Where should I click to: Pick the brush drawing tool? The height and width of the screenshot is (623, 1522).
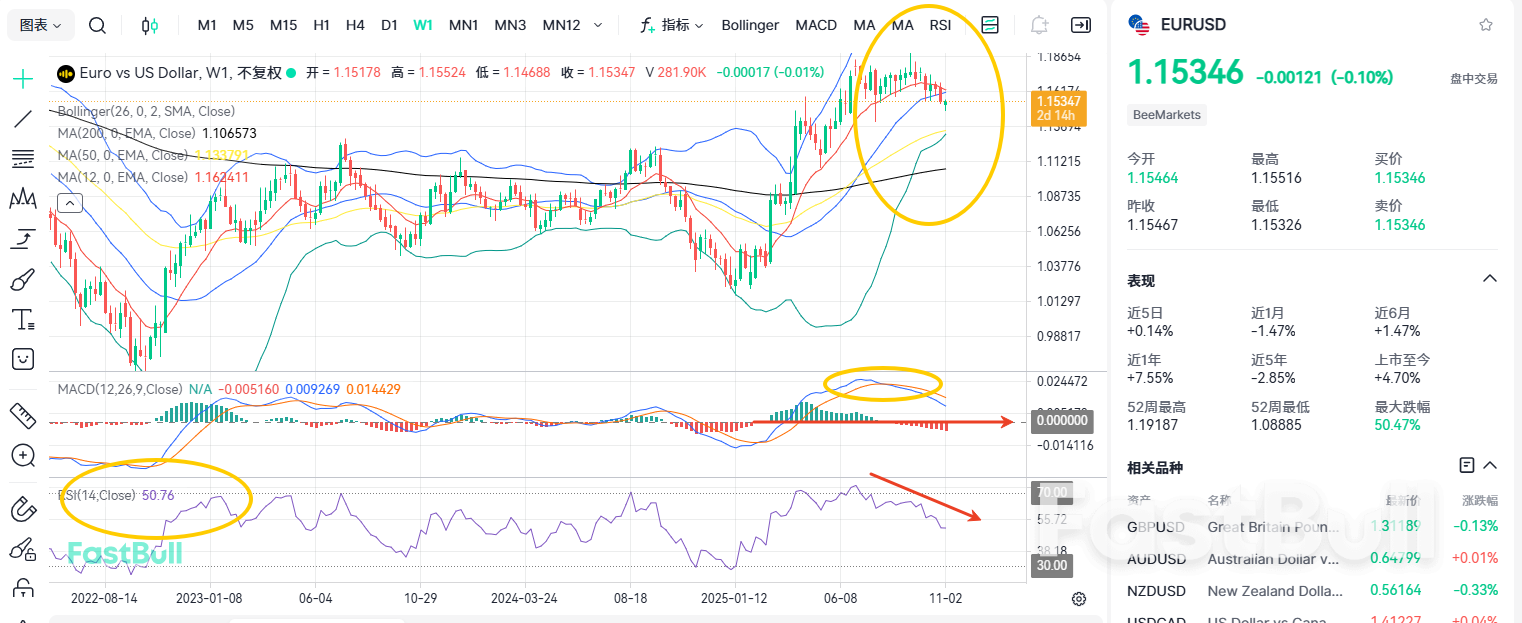pyautogui.click(x=22, y=279)
